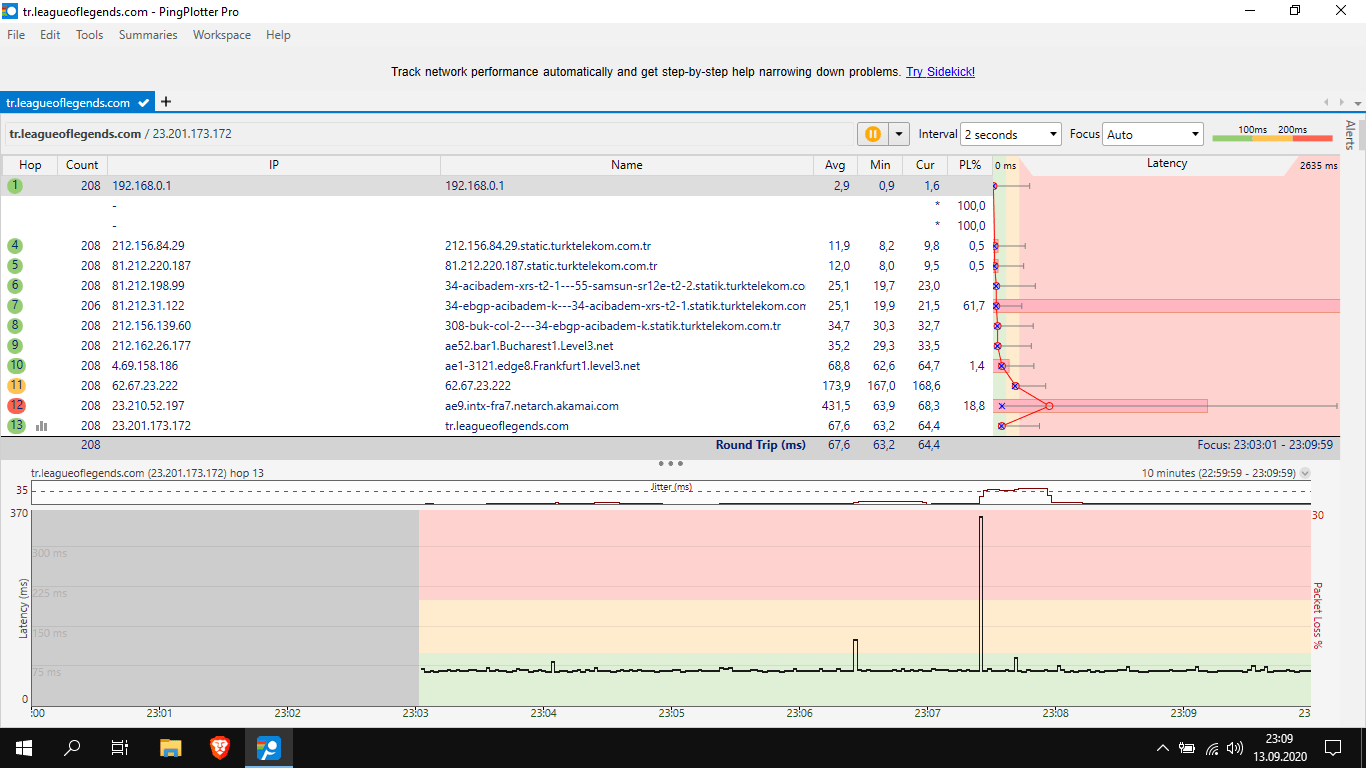Click the Name column header
Image resolution: width=1366 pixels, height=768 pixels.
[627, 165]
